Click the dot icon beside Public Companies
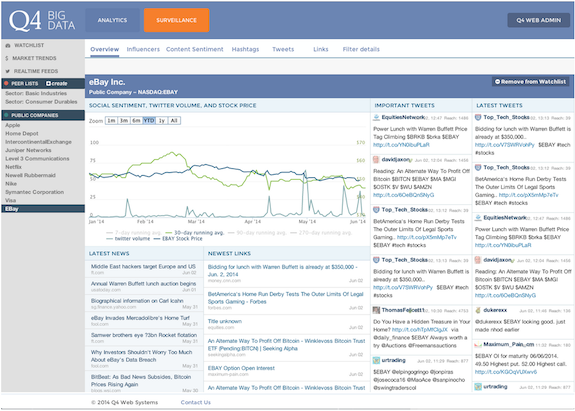The width and height of the screenshot is (575, 411). tap(6, 115)
